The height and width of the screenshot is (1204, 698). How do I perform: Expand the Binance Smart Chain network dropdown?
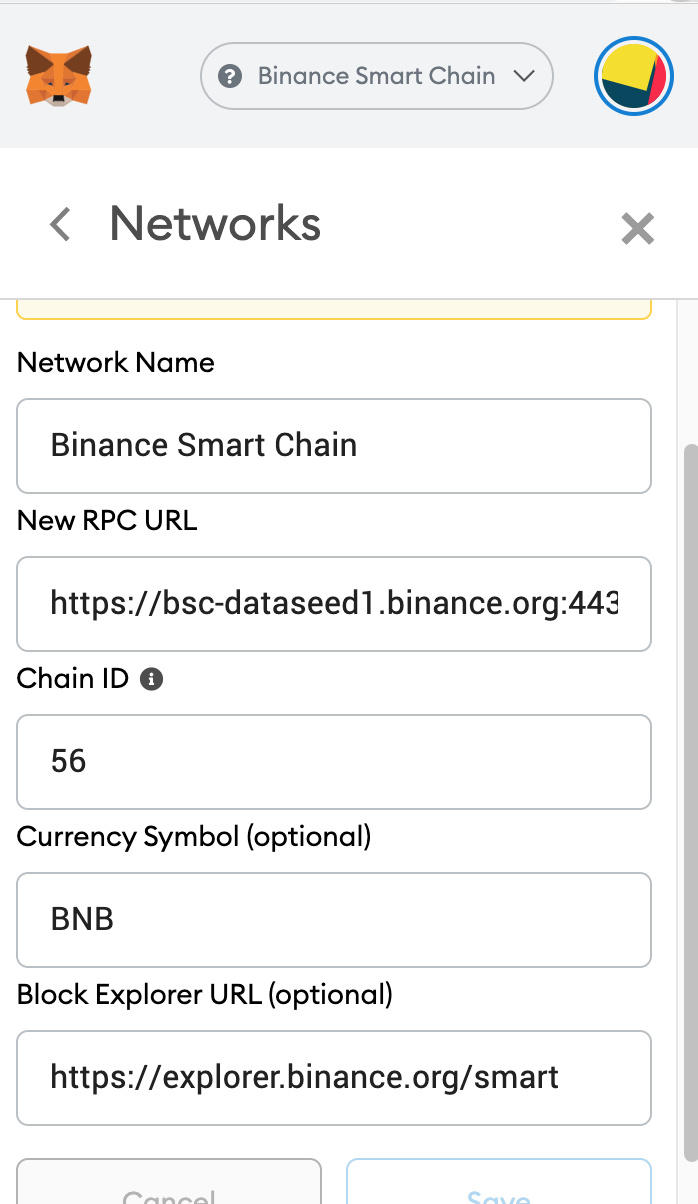click(x=376, y=76)
